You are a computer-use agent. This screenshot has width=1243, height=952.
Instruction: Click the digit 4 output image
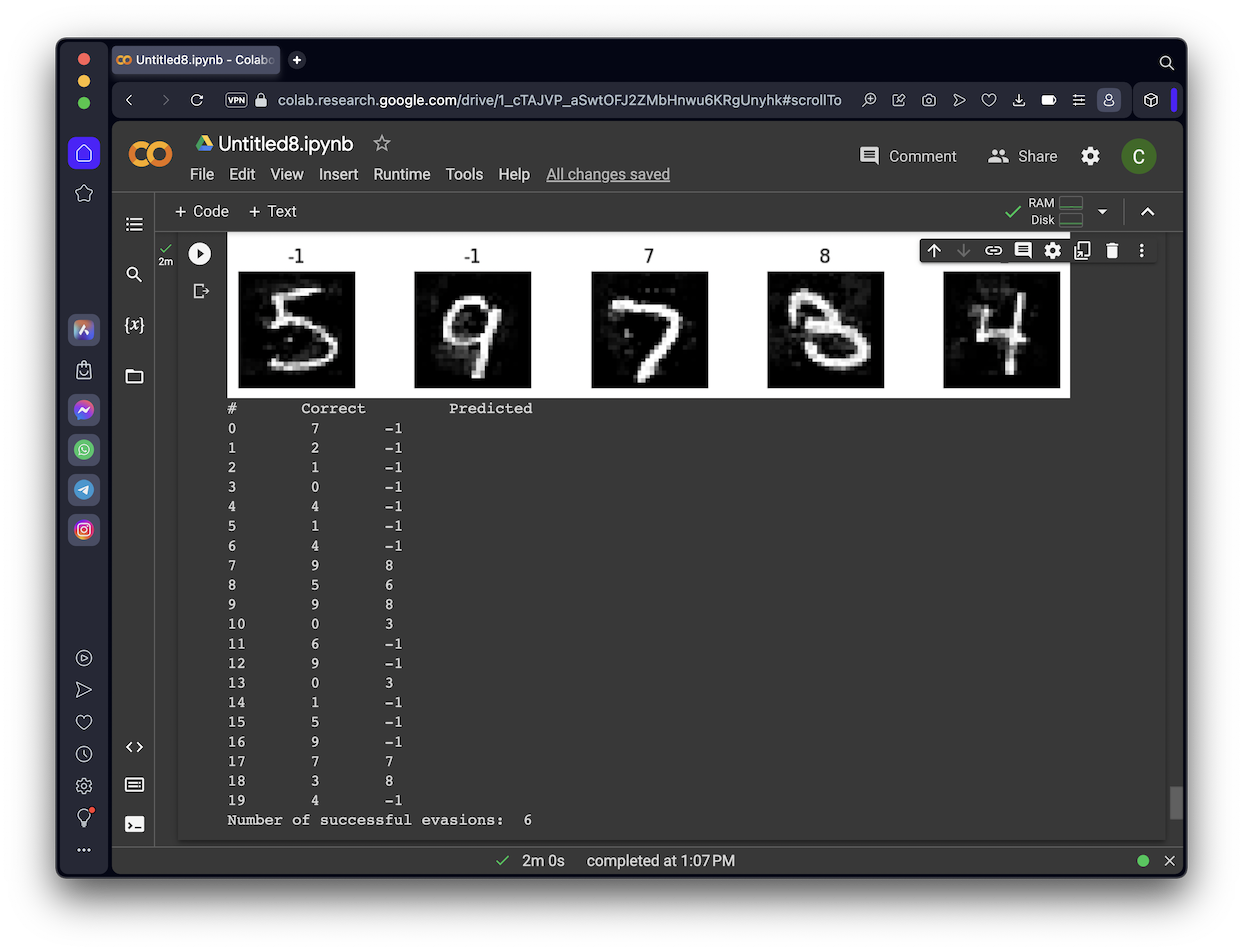pos(1001,330)
